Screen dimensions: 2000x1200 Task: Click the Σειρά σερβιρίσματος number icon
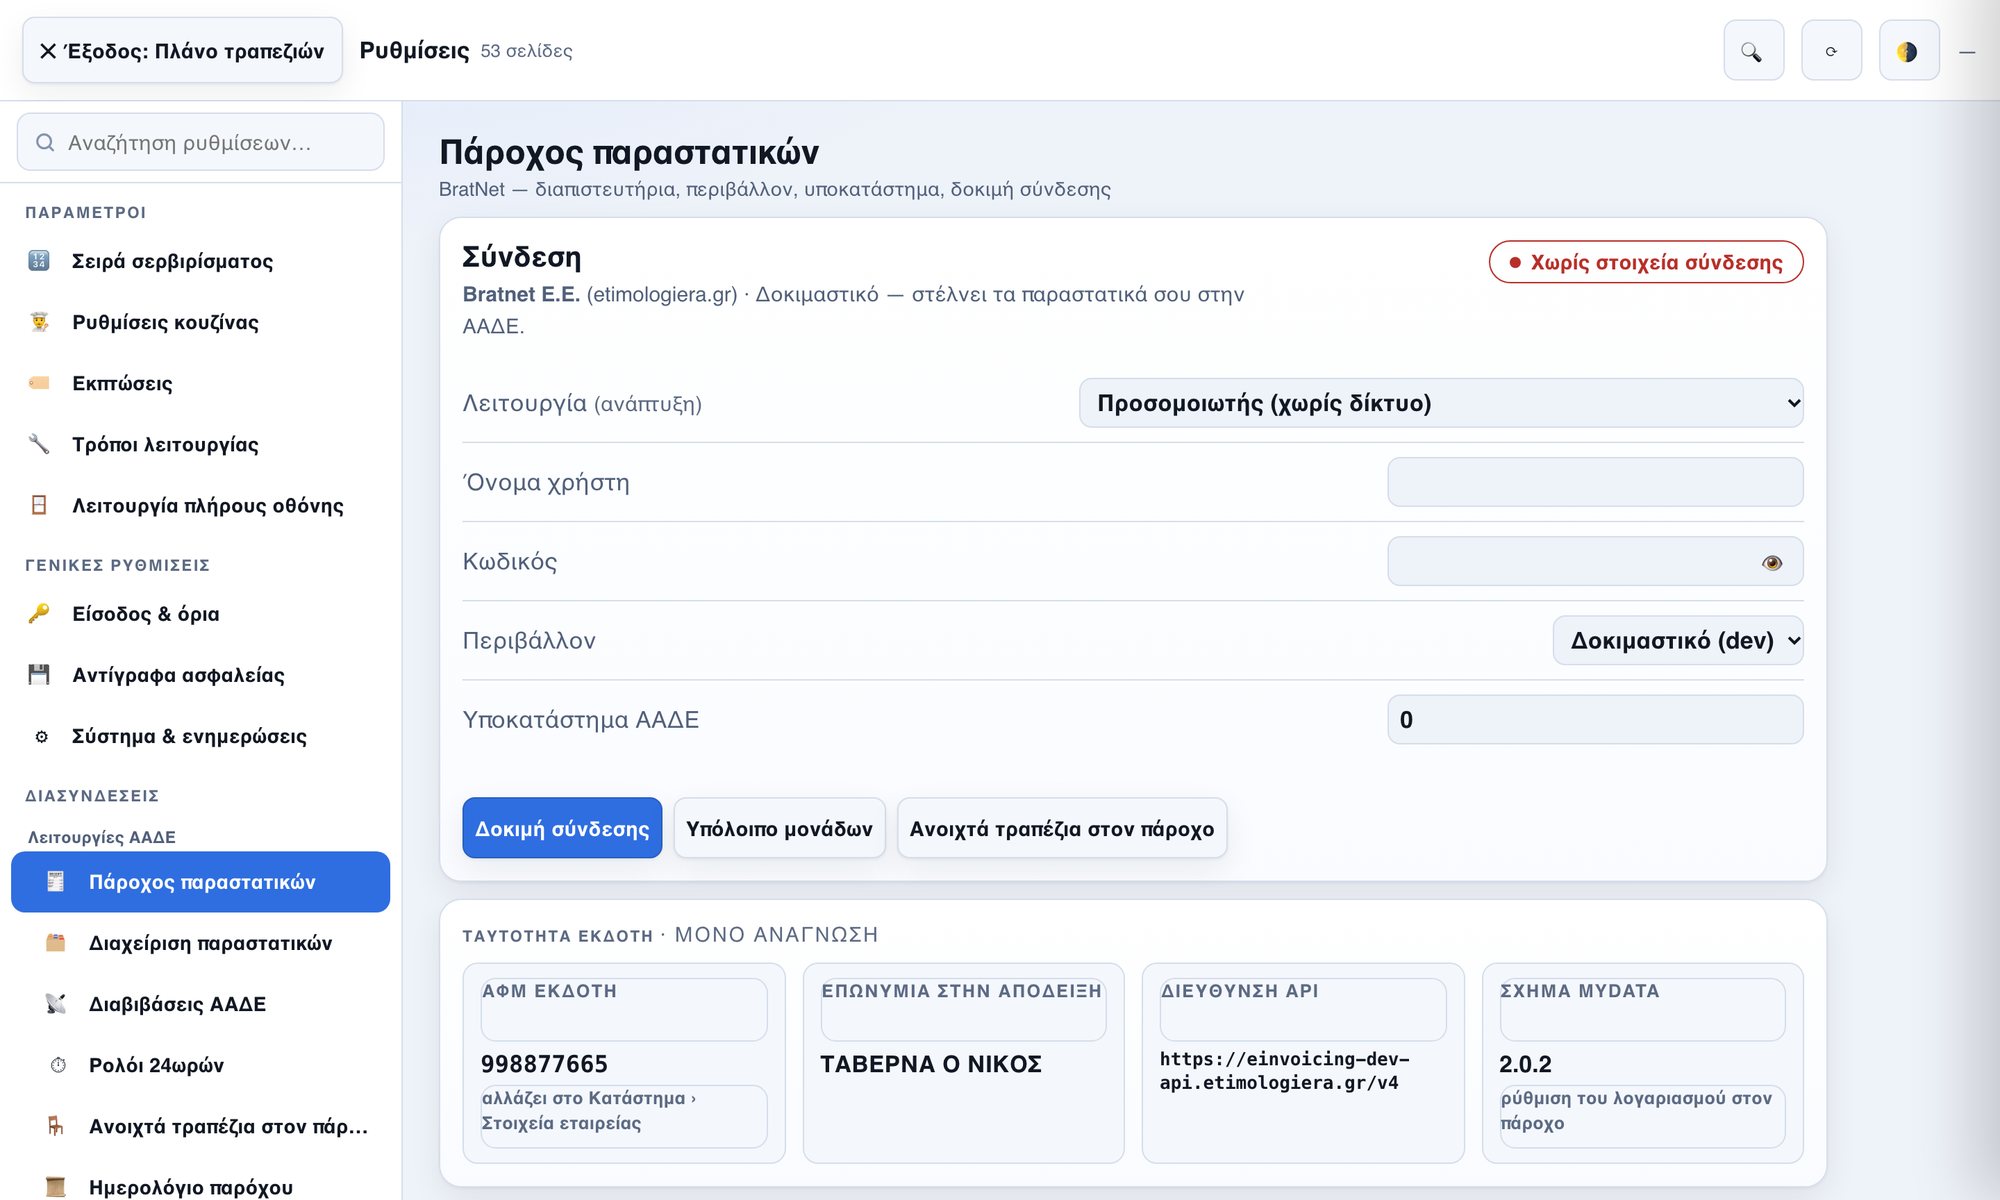pyautogui.click(x=39, y=261)
